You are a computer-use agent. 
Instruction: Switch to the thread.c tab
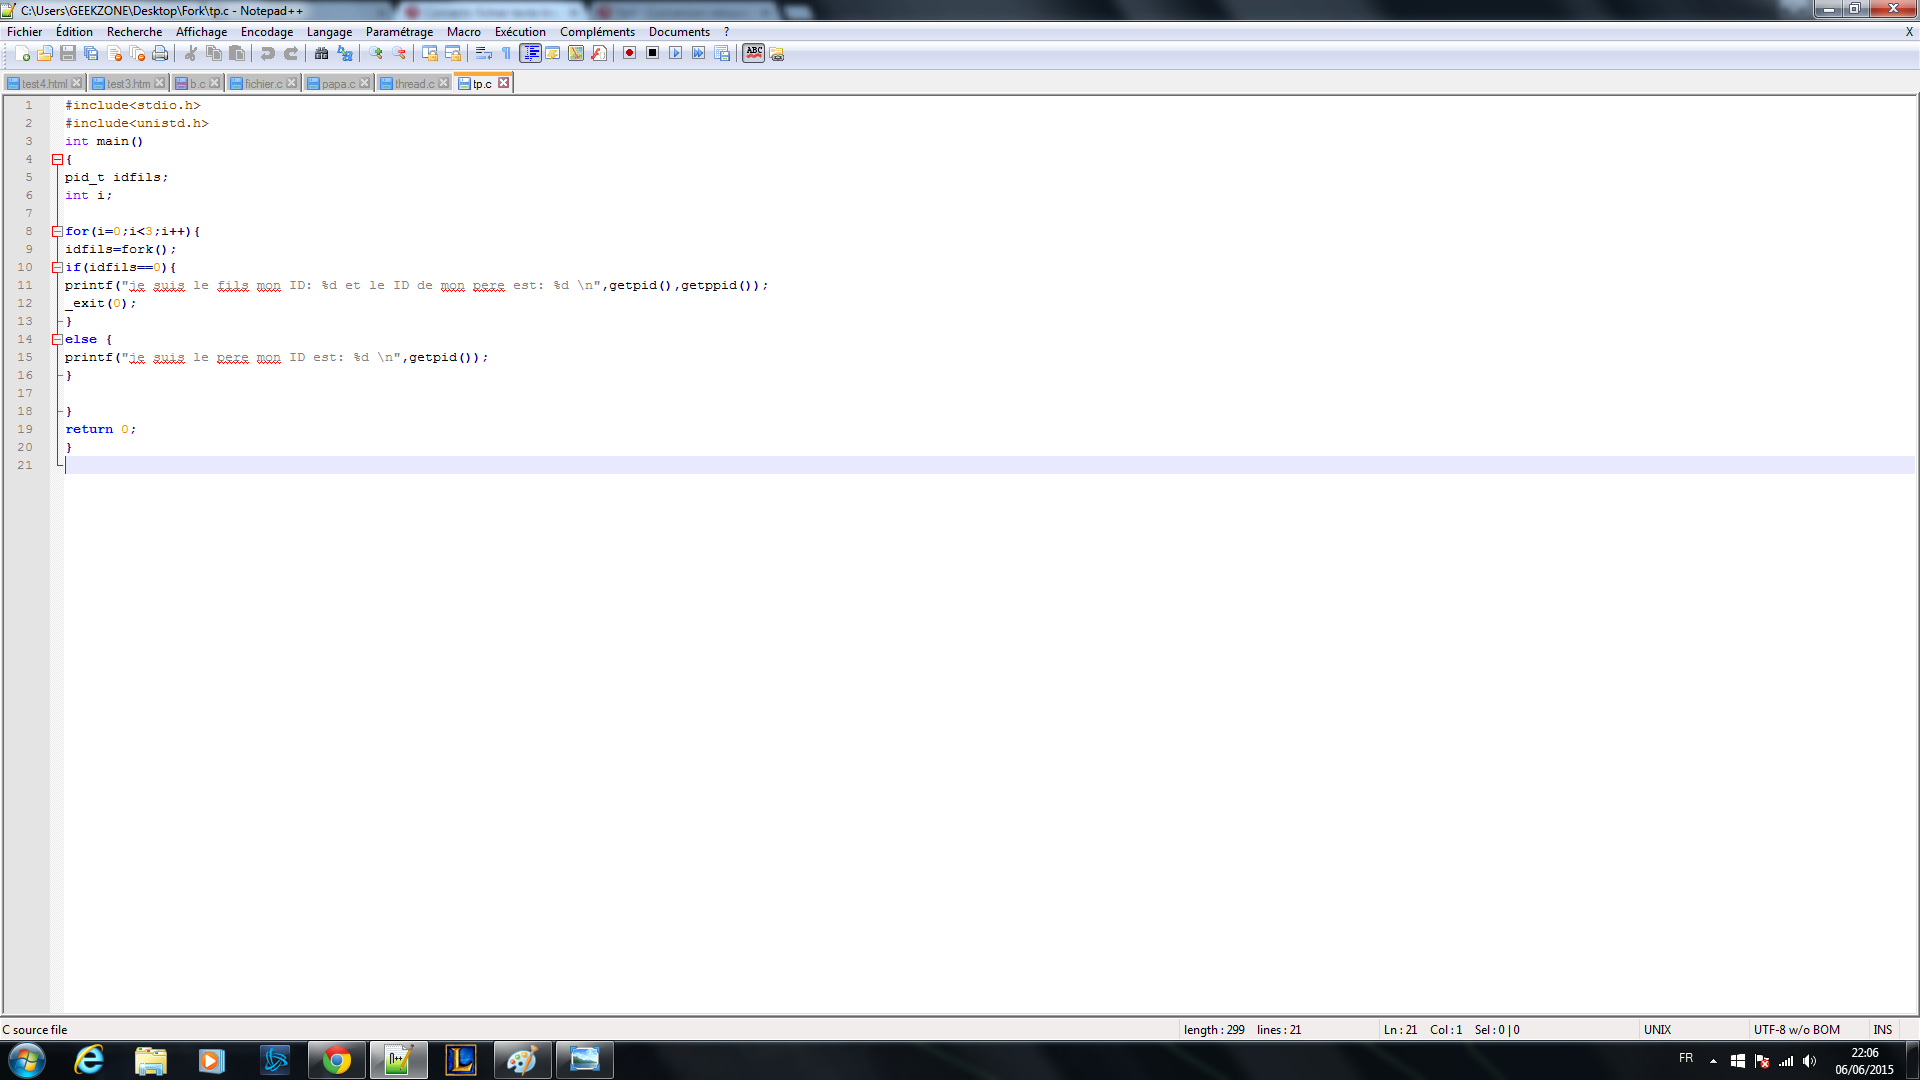(413, 84)
